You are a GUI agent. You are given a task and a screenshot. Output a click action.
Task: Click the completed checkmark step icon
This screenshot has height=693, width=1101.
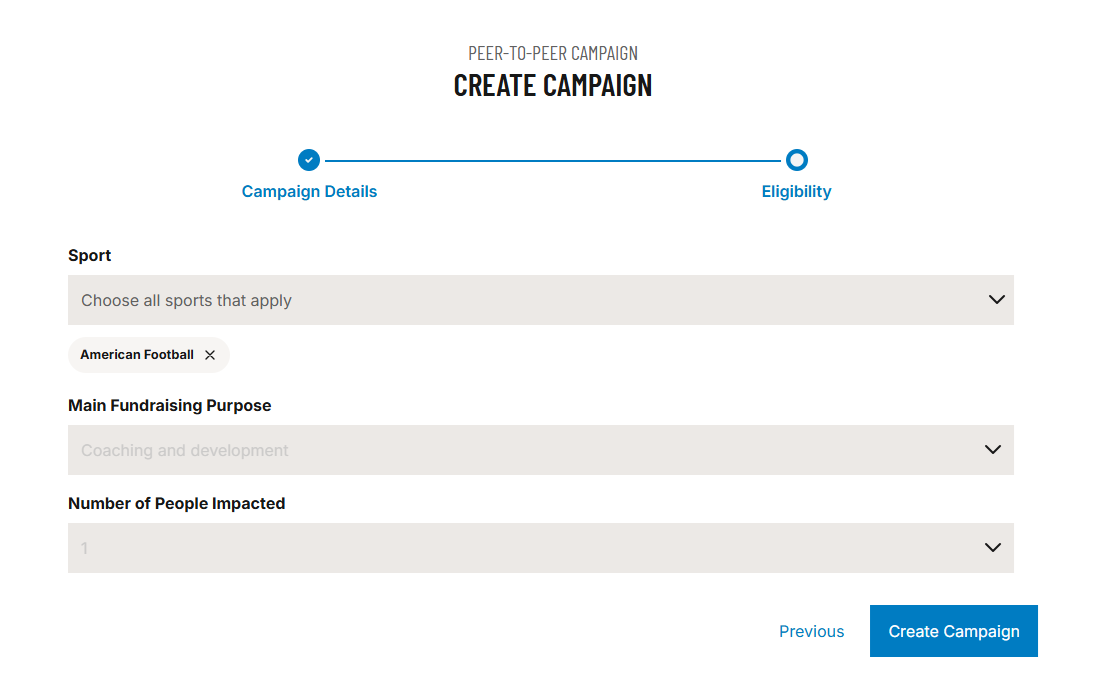[309, 160]
